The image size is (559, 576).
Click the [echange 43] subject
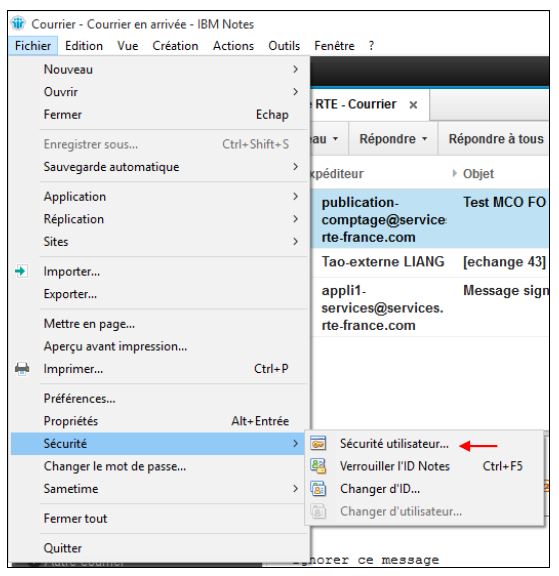click(504, 262)
